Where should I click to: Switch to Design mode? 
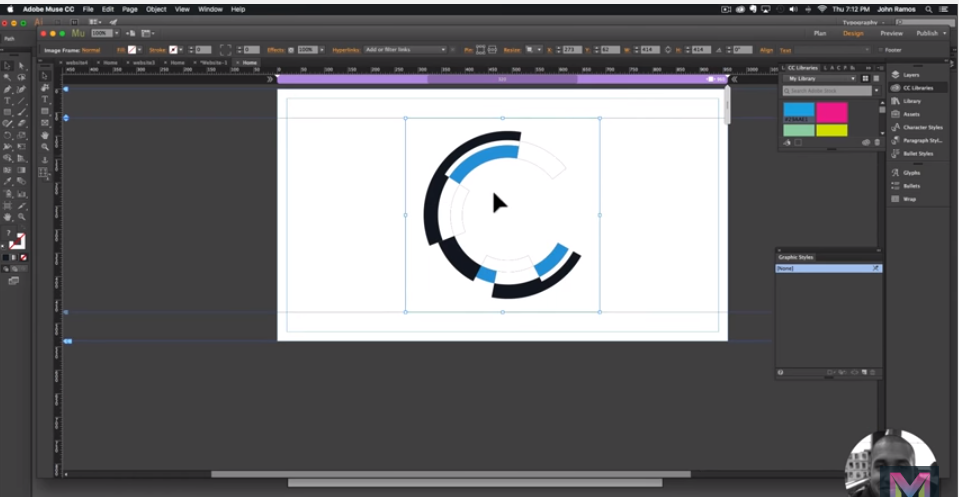point(853,34)
